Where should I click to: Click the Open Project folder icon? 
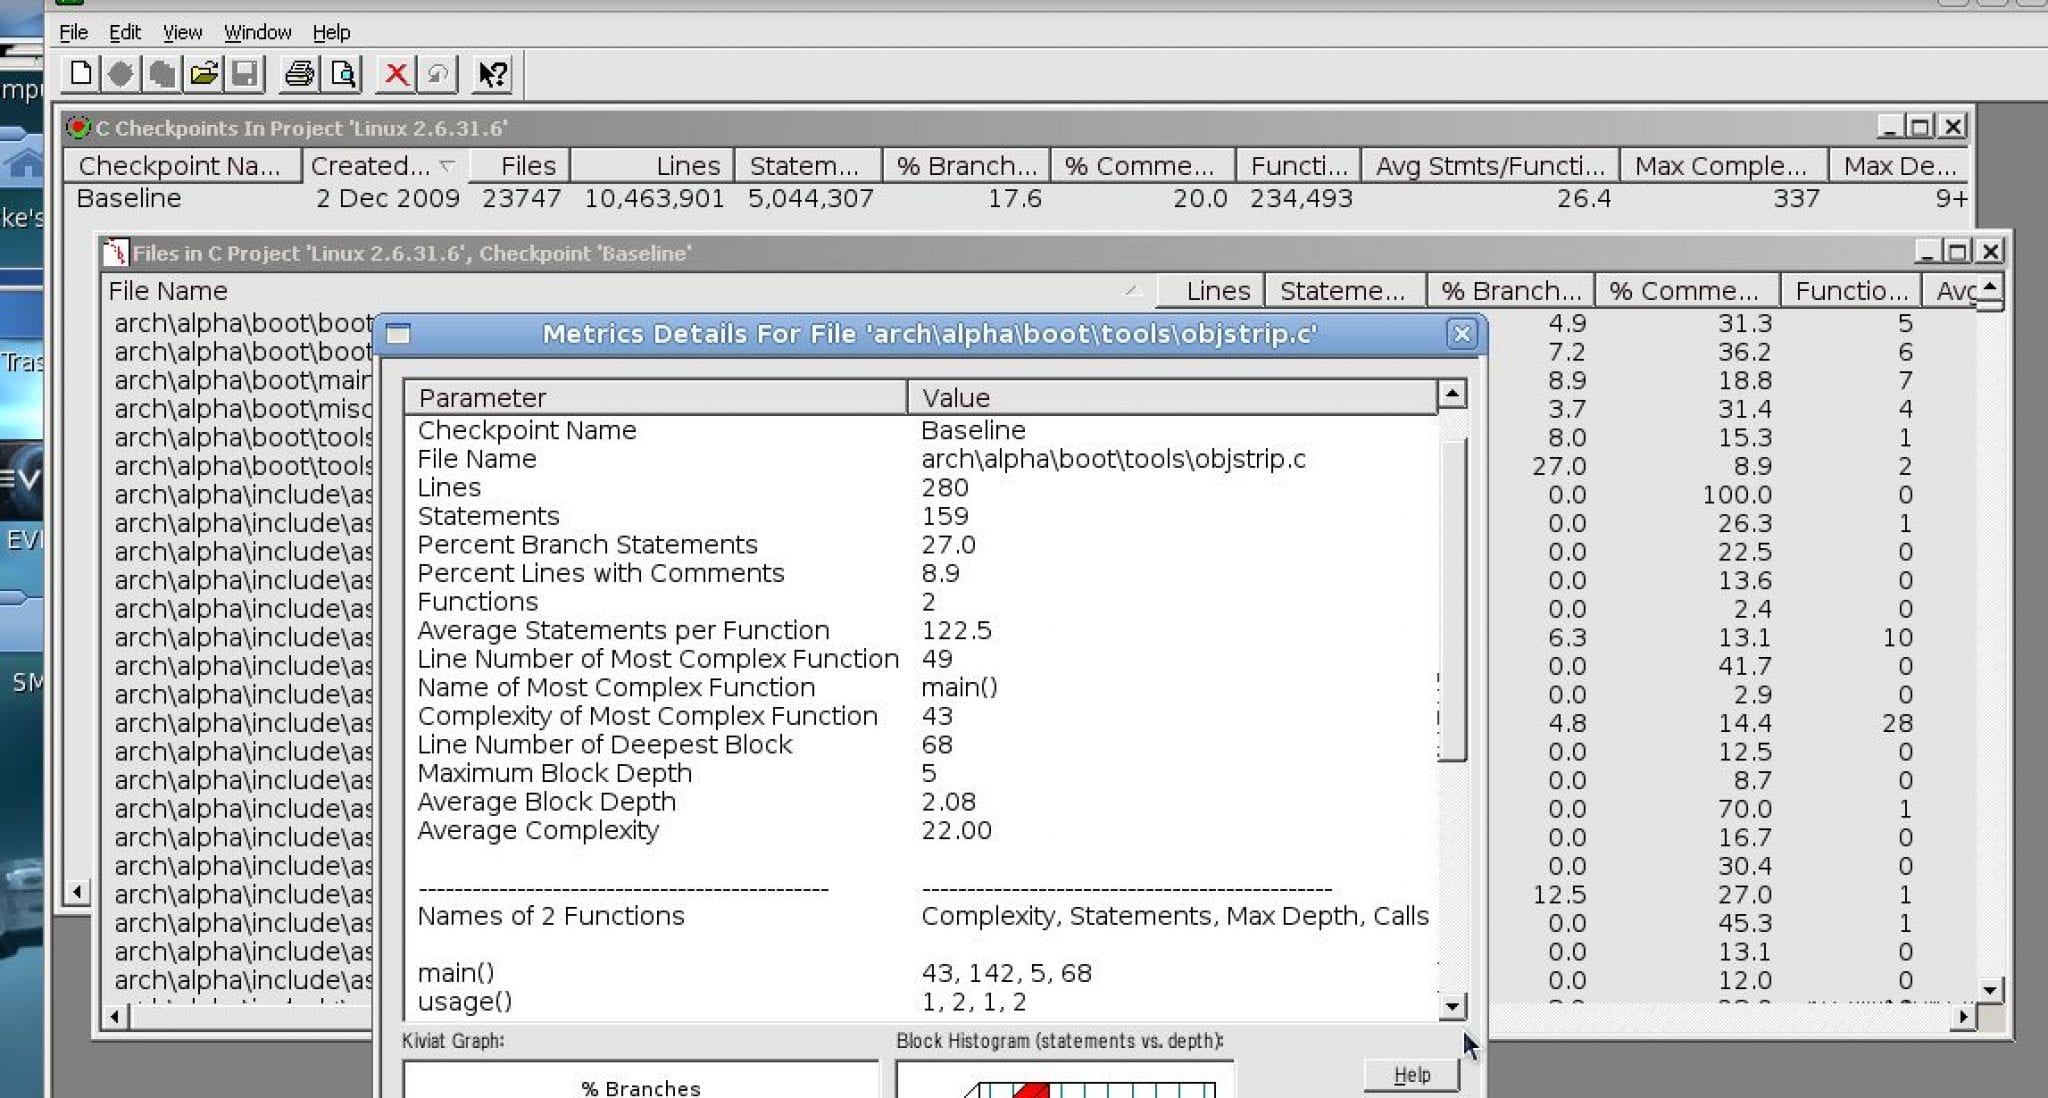(203, 74)
